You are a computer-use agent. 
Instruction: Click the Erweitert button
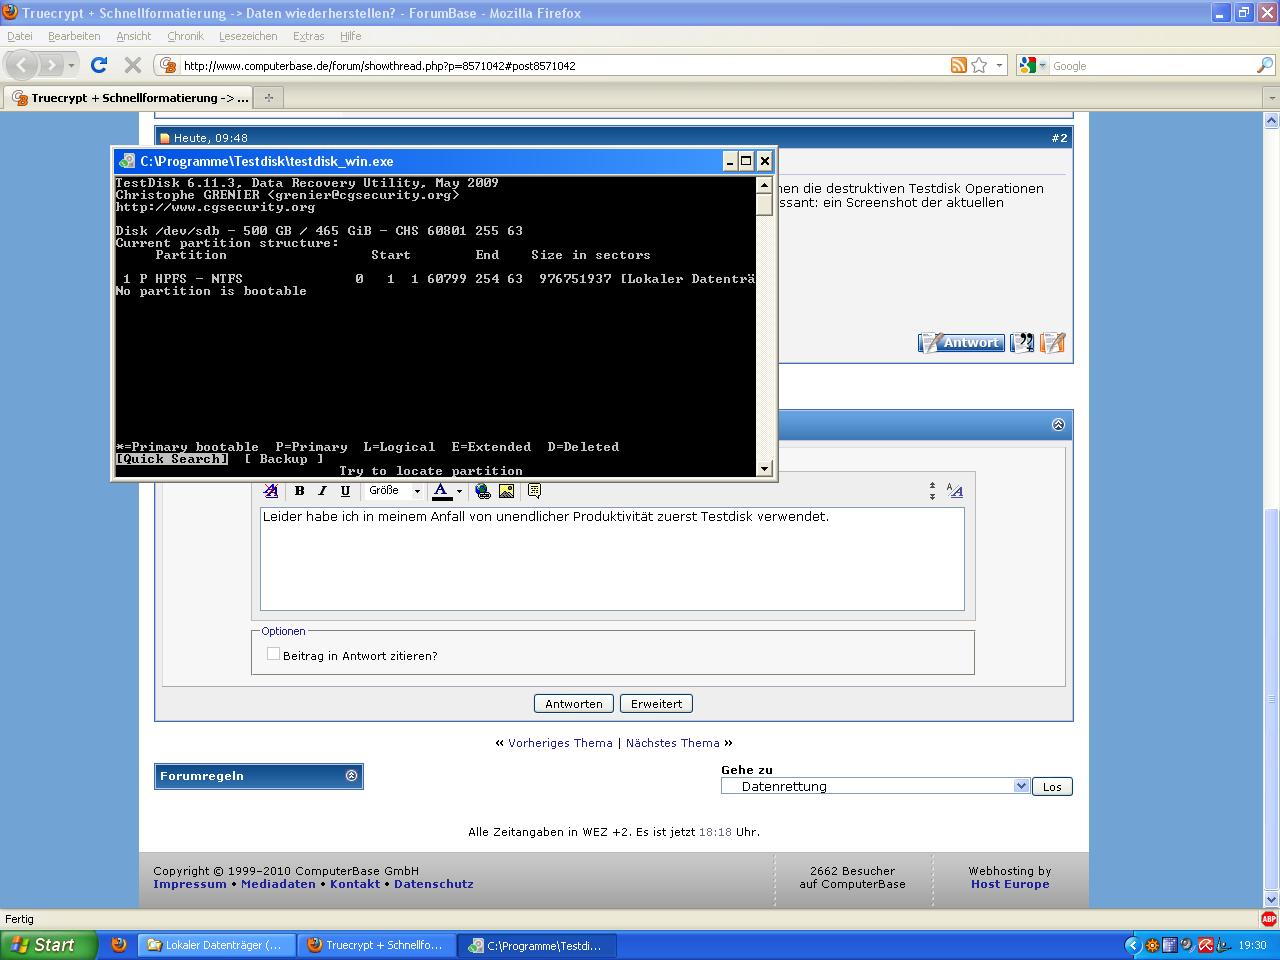pos(656,704)
